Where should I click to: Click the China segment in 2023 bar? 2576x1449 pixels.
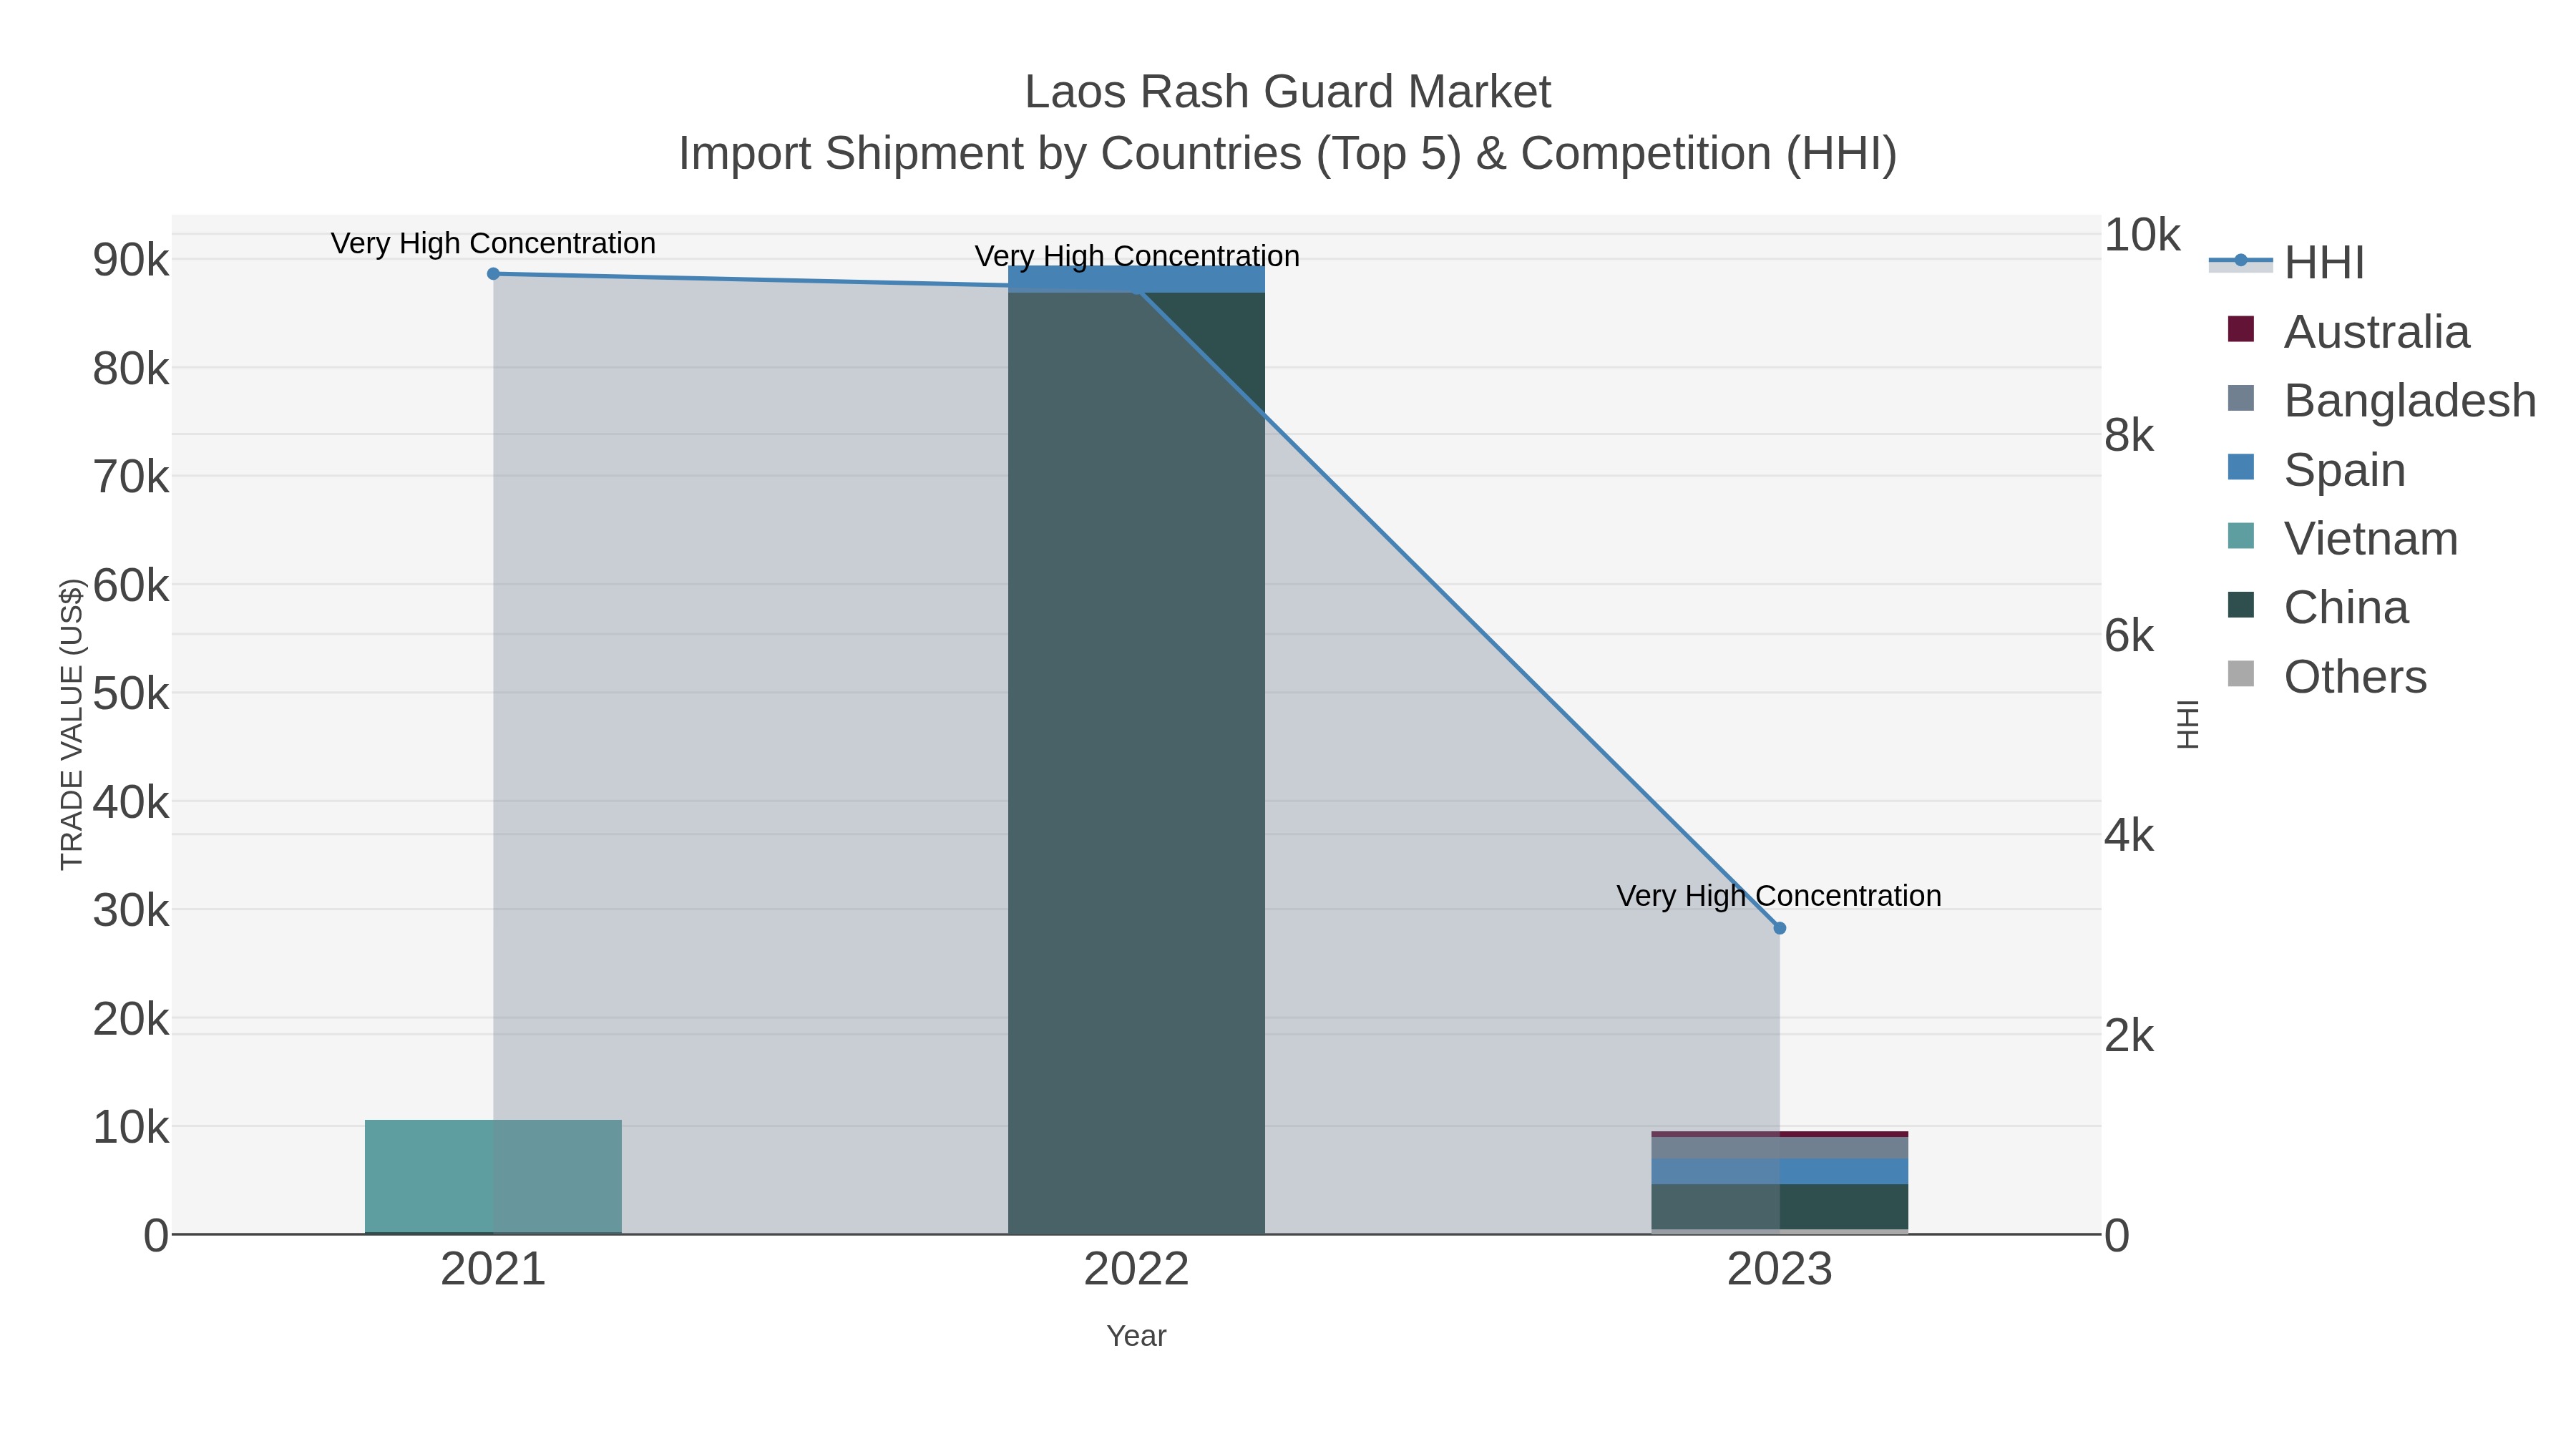click(1779, 1207)
